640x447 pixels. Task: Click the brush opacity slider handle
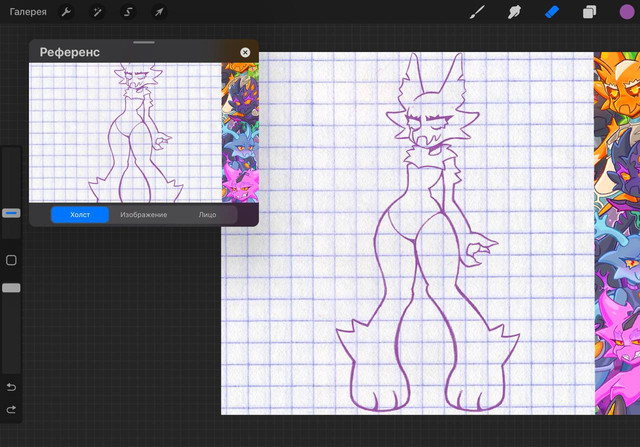click(11, 288)
